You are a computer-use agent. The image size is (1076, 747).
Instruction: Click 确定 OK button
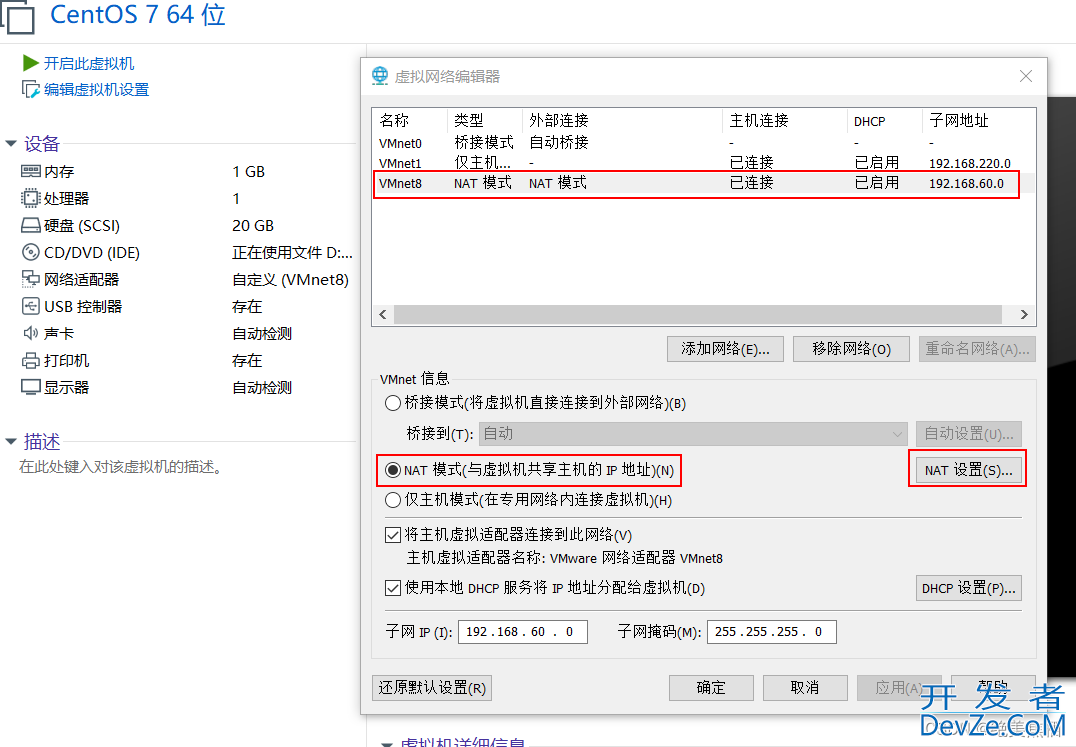(711, 687)
